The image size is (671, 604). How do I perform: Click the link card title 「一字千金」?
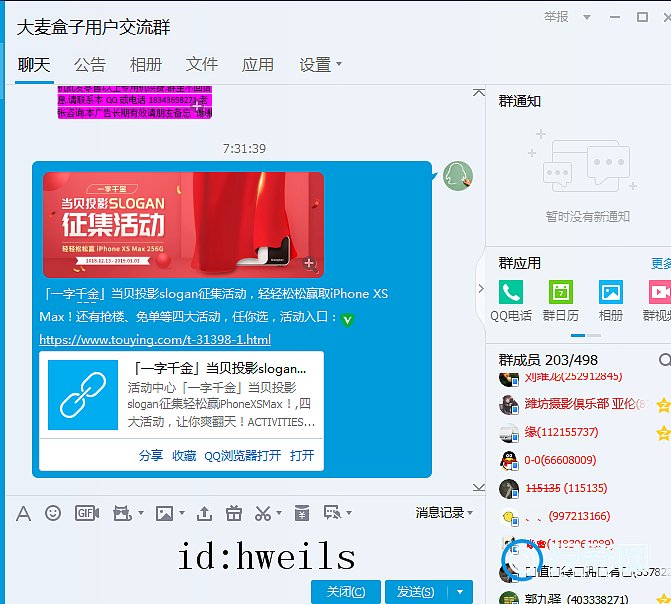click(x=219, y=369)
